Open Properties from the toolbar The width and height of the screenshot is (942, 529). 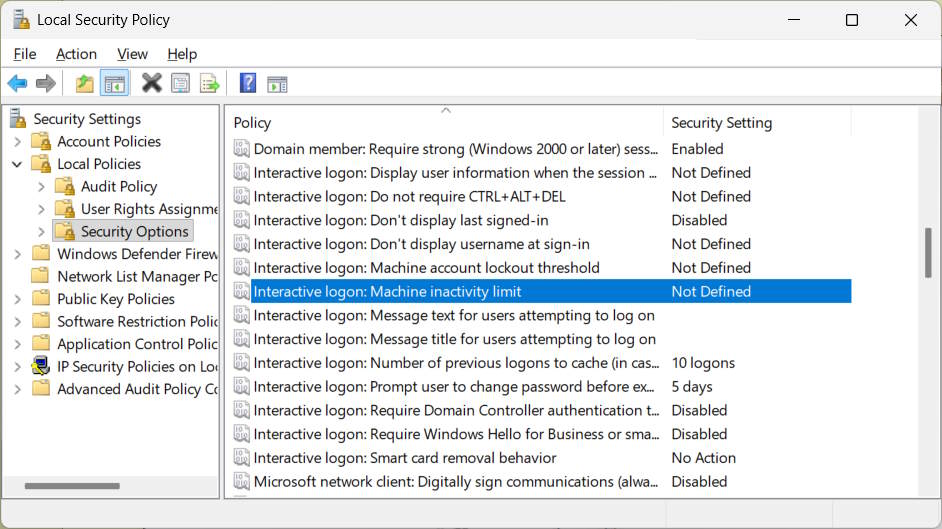click(x=180, y=83)
